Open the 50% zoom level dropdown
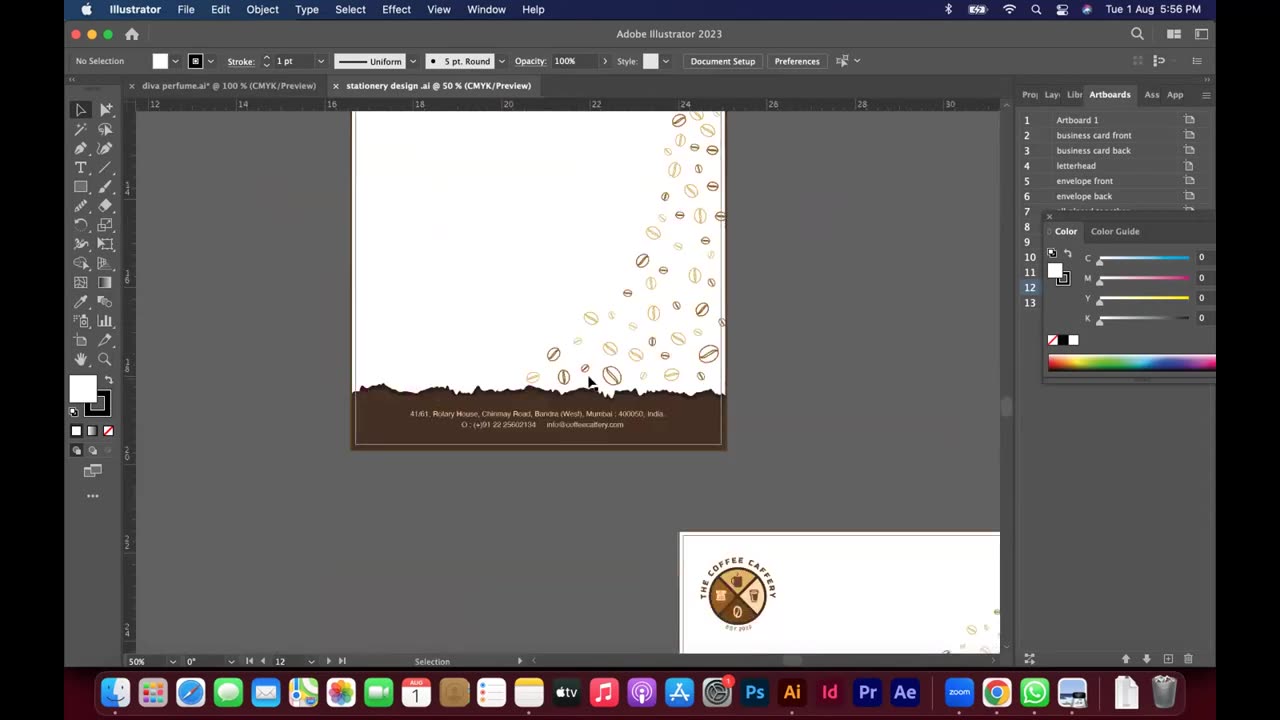1280x720 pixels. [x=172, y=661]
